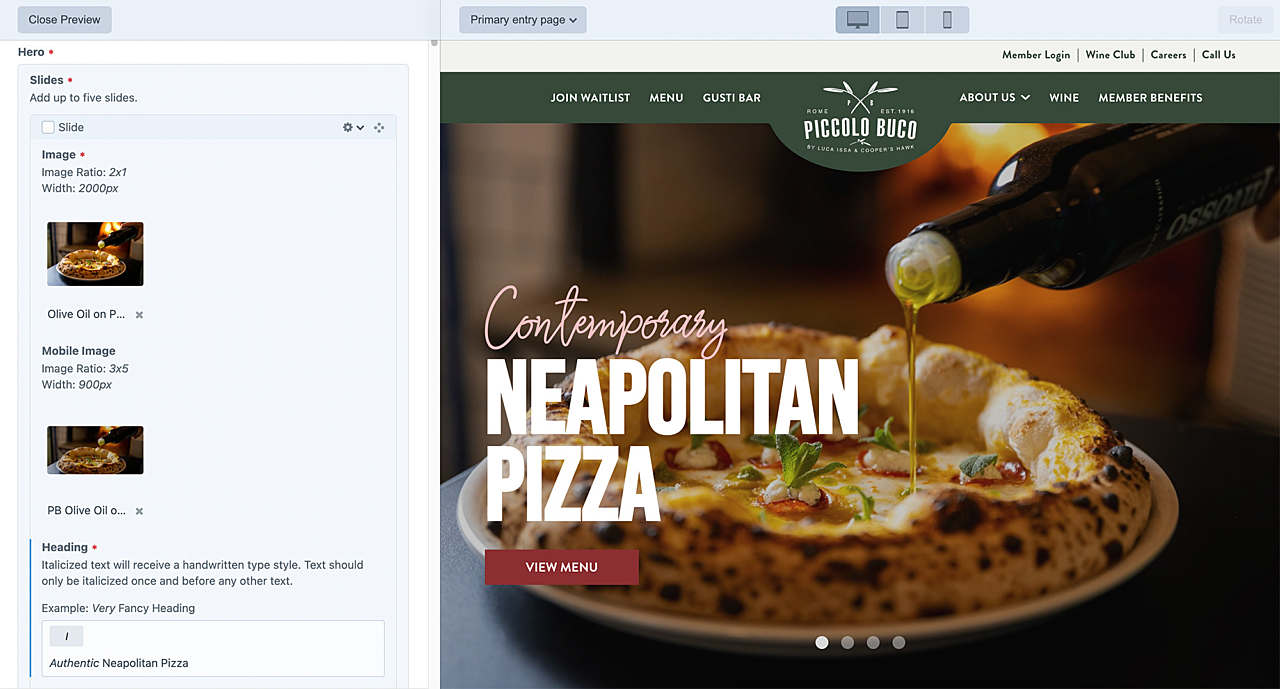This screenshot has height=689, width=1280.
Task: Switch to tablet preview icon
Action: pos(902,20)
